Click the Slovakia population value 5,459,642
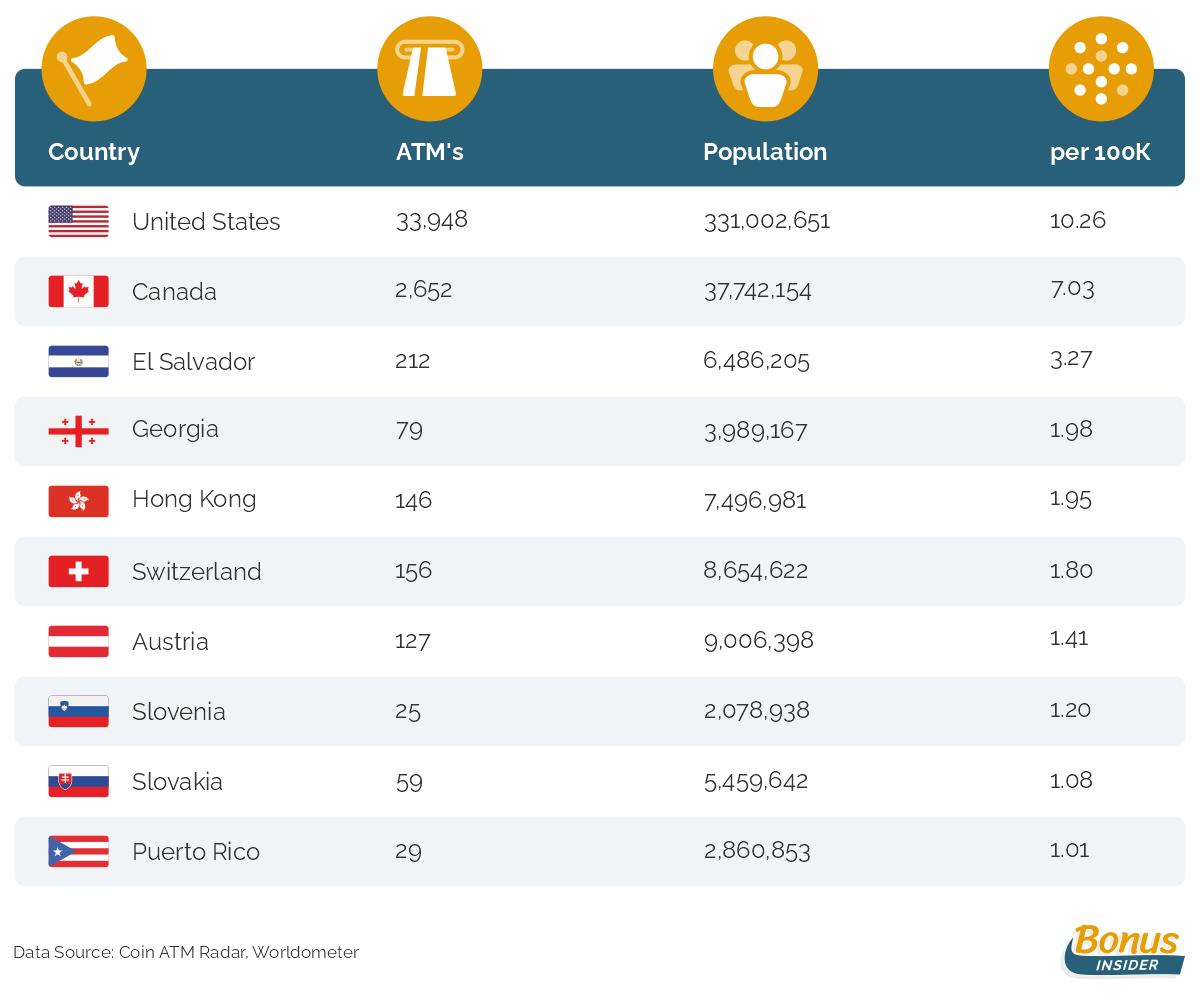Screen dimensions: 1200x996 point(756,781)
